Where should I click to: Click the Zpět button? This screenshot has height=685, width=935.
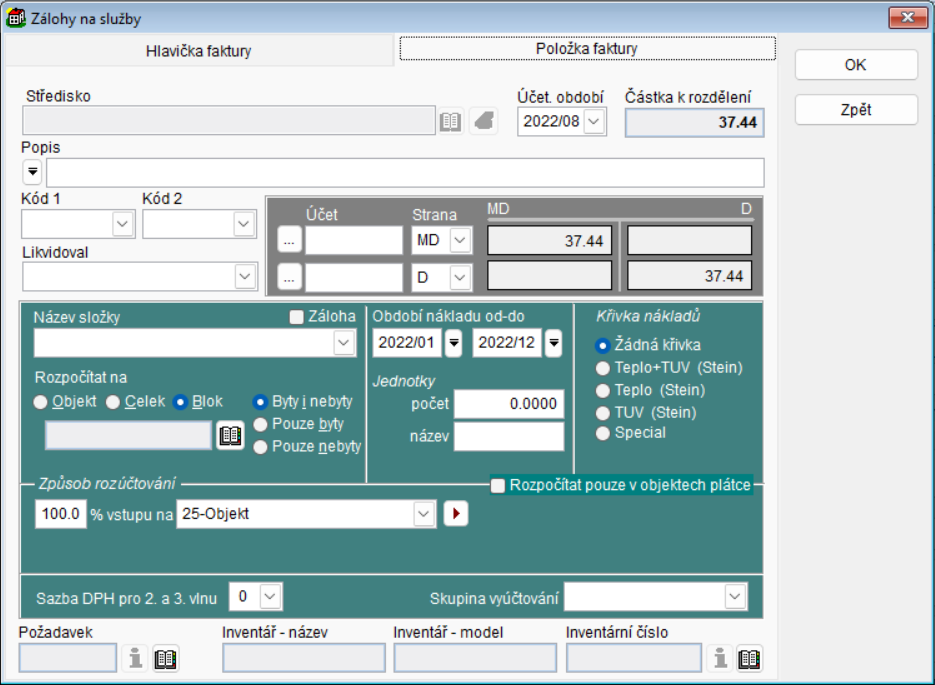856,110
